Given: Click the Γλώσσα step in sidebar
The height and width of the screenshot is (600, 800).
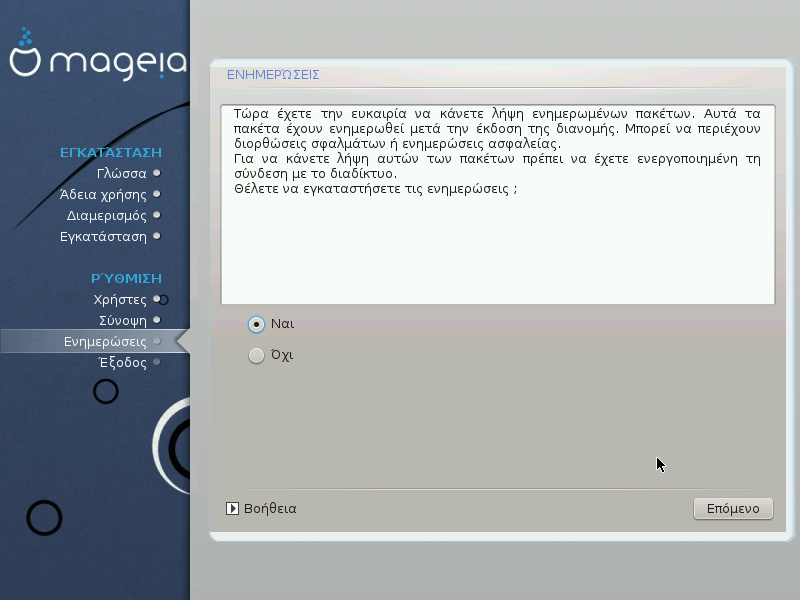Looking at the screenshot, I should (x=121, y=173).
